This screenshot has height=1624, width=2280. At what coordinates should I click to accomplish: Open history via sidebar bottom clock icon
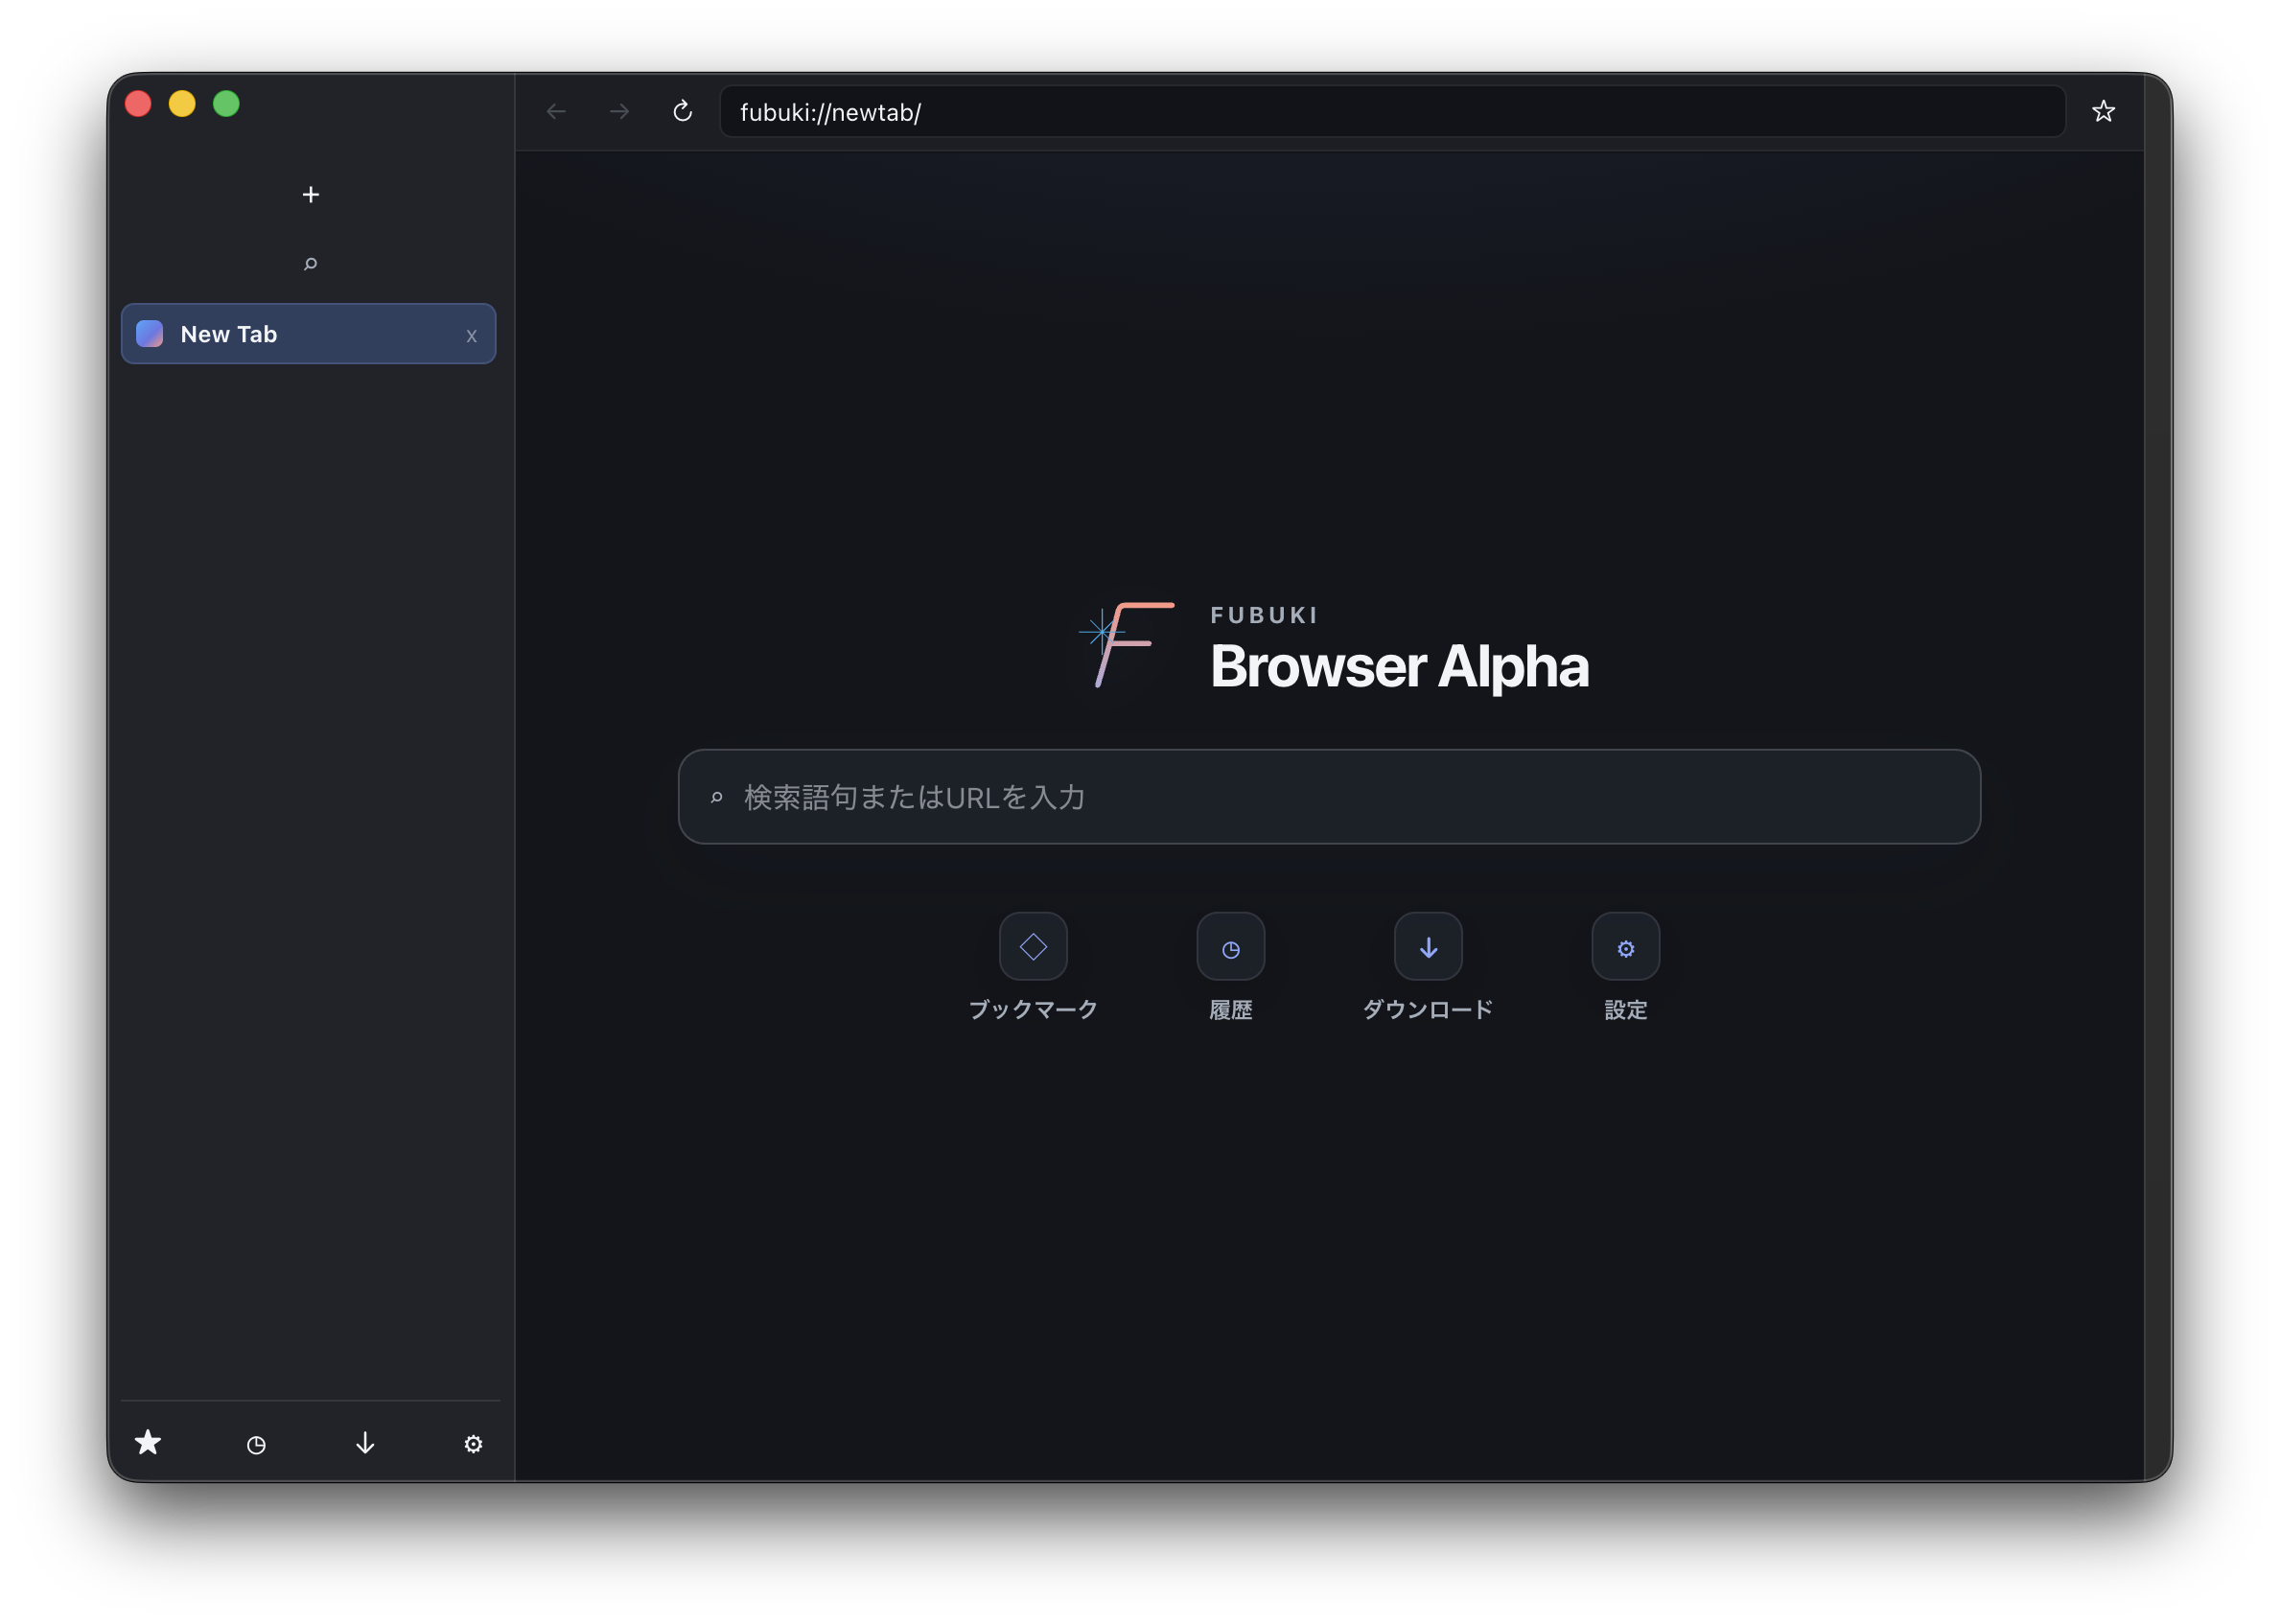coord(256,1444)
